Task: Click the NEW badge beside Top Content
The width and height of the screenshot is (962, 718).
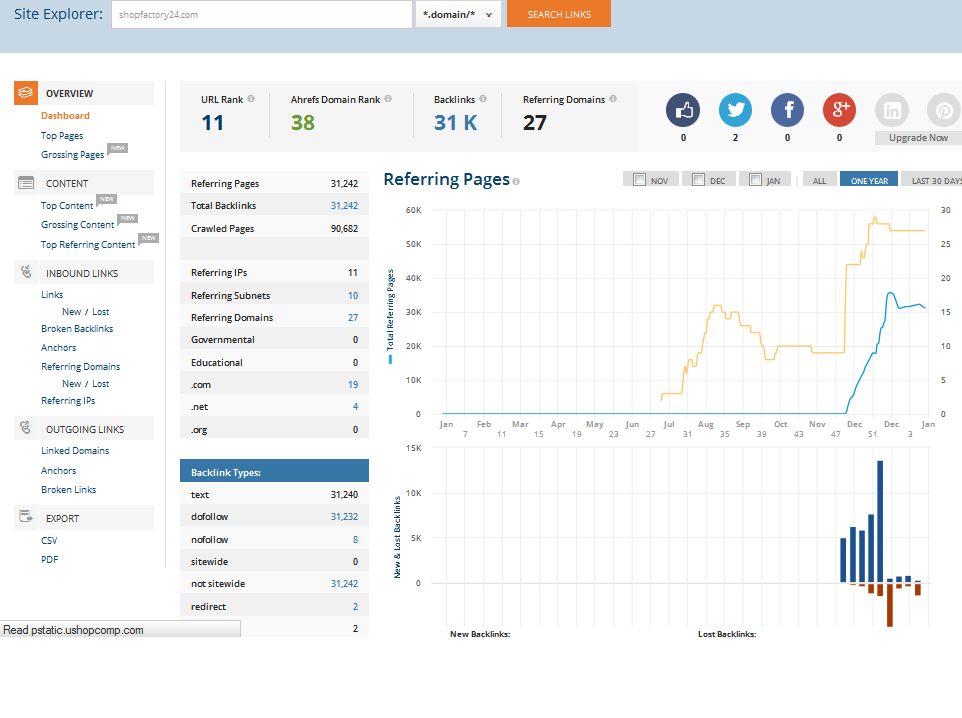Action: 107,199
